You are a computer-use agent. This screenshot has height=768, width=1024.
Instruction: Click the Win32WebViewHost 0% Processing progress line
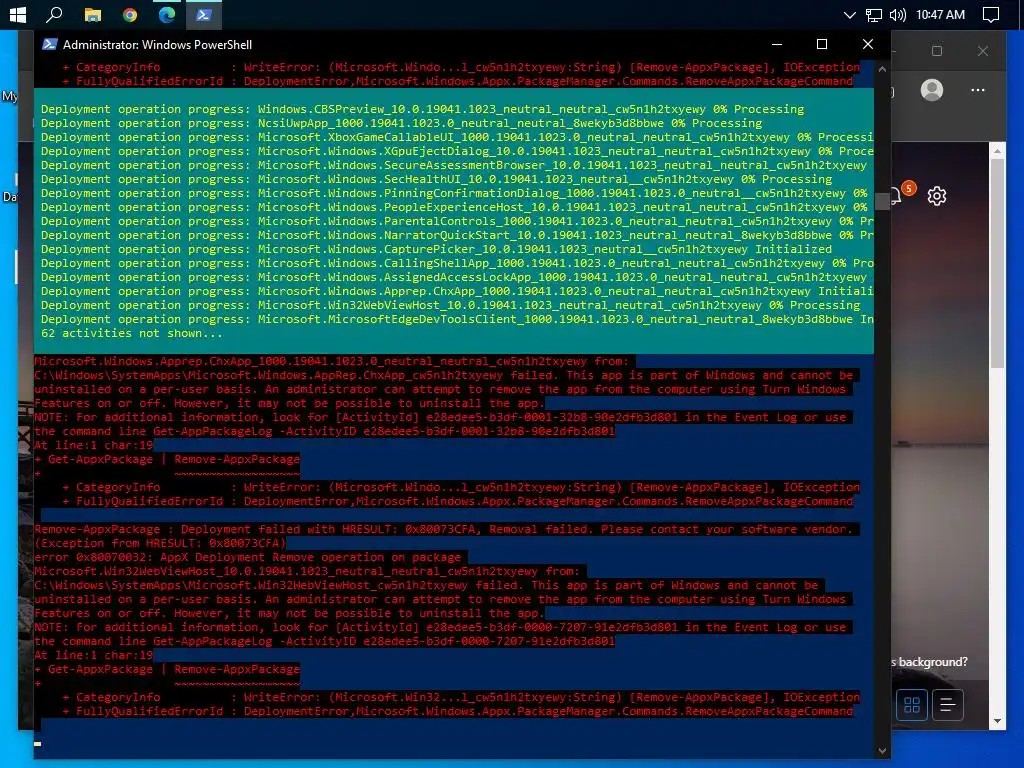pyautogui.click(x=451, y=305)
